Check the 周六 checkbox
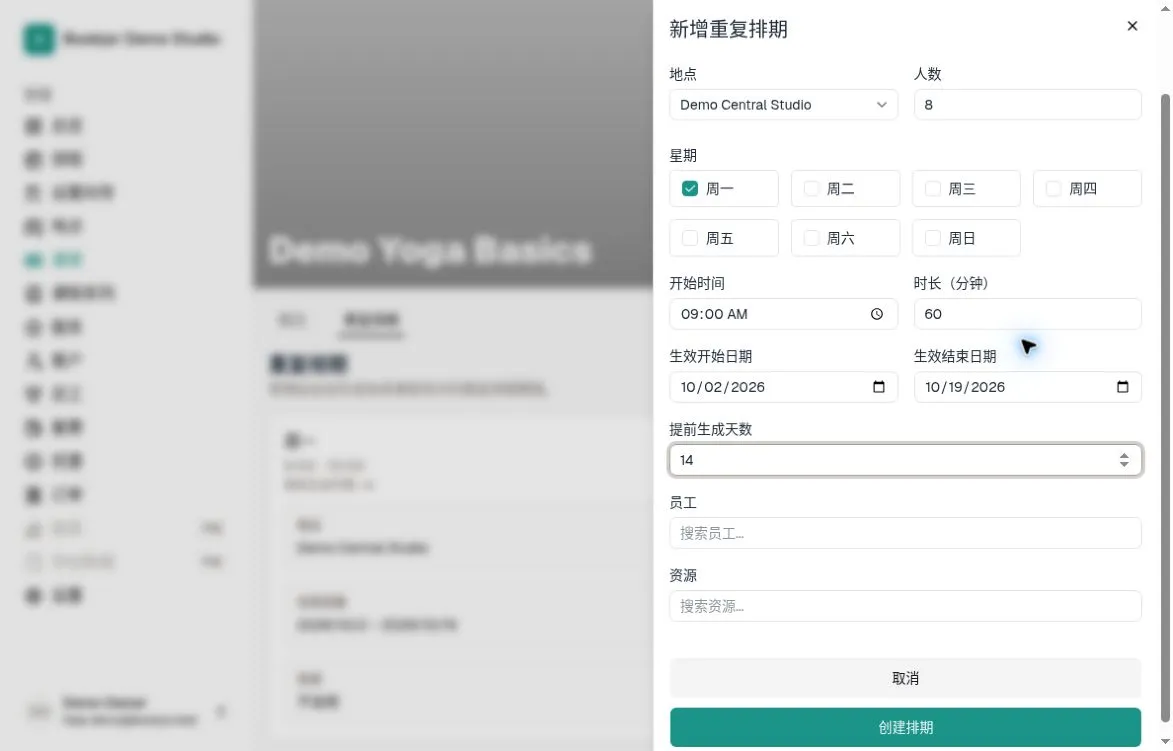Screen dimensions: 1173x751 pos(811,238)
